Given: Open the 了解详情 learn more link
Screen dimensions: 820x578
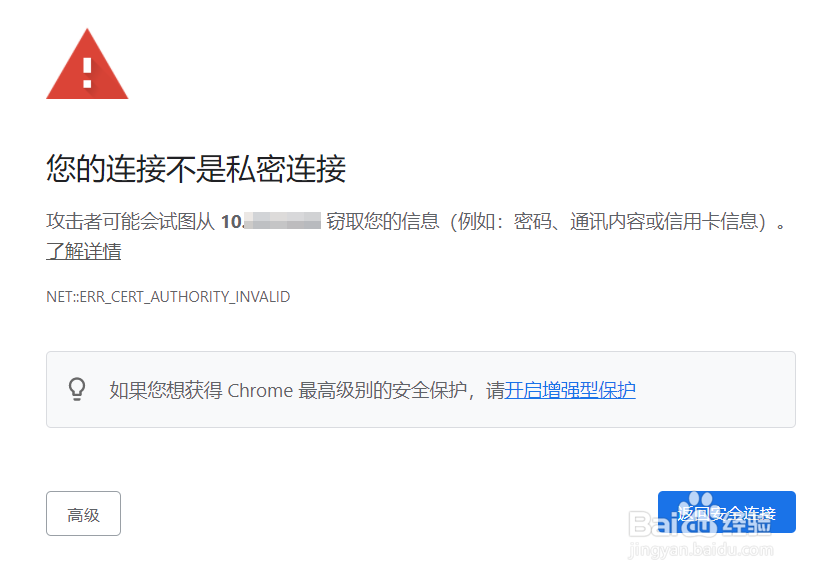Looking at the screenshot, I should pyautogui.click(x=84, y=251).
